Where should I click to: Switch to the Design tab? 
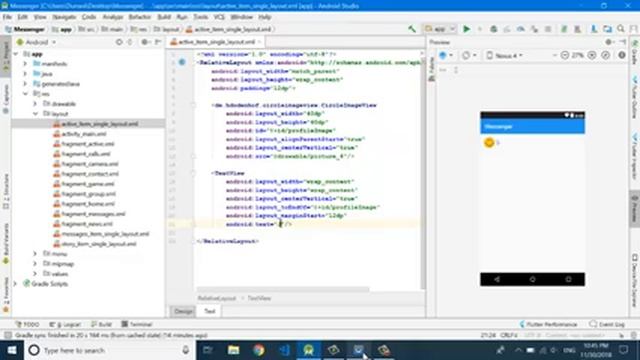(x=183, y=311)
